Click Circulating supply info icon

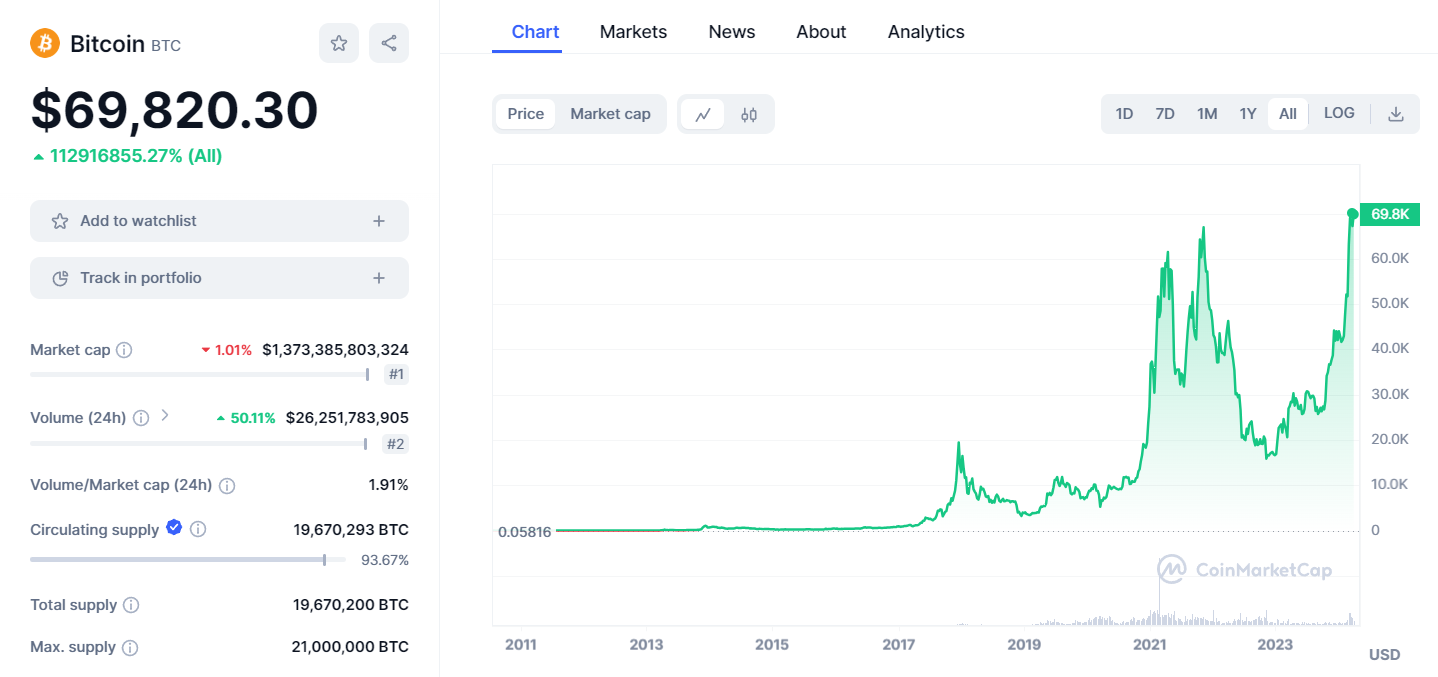point(198,529)
